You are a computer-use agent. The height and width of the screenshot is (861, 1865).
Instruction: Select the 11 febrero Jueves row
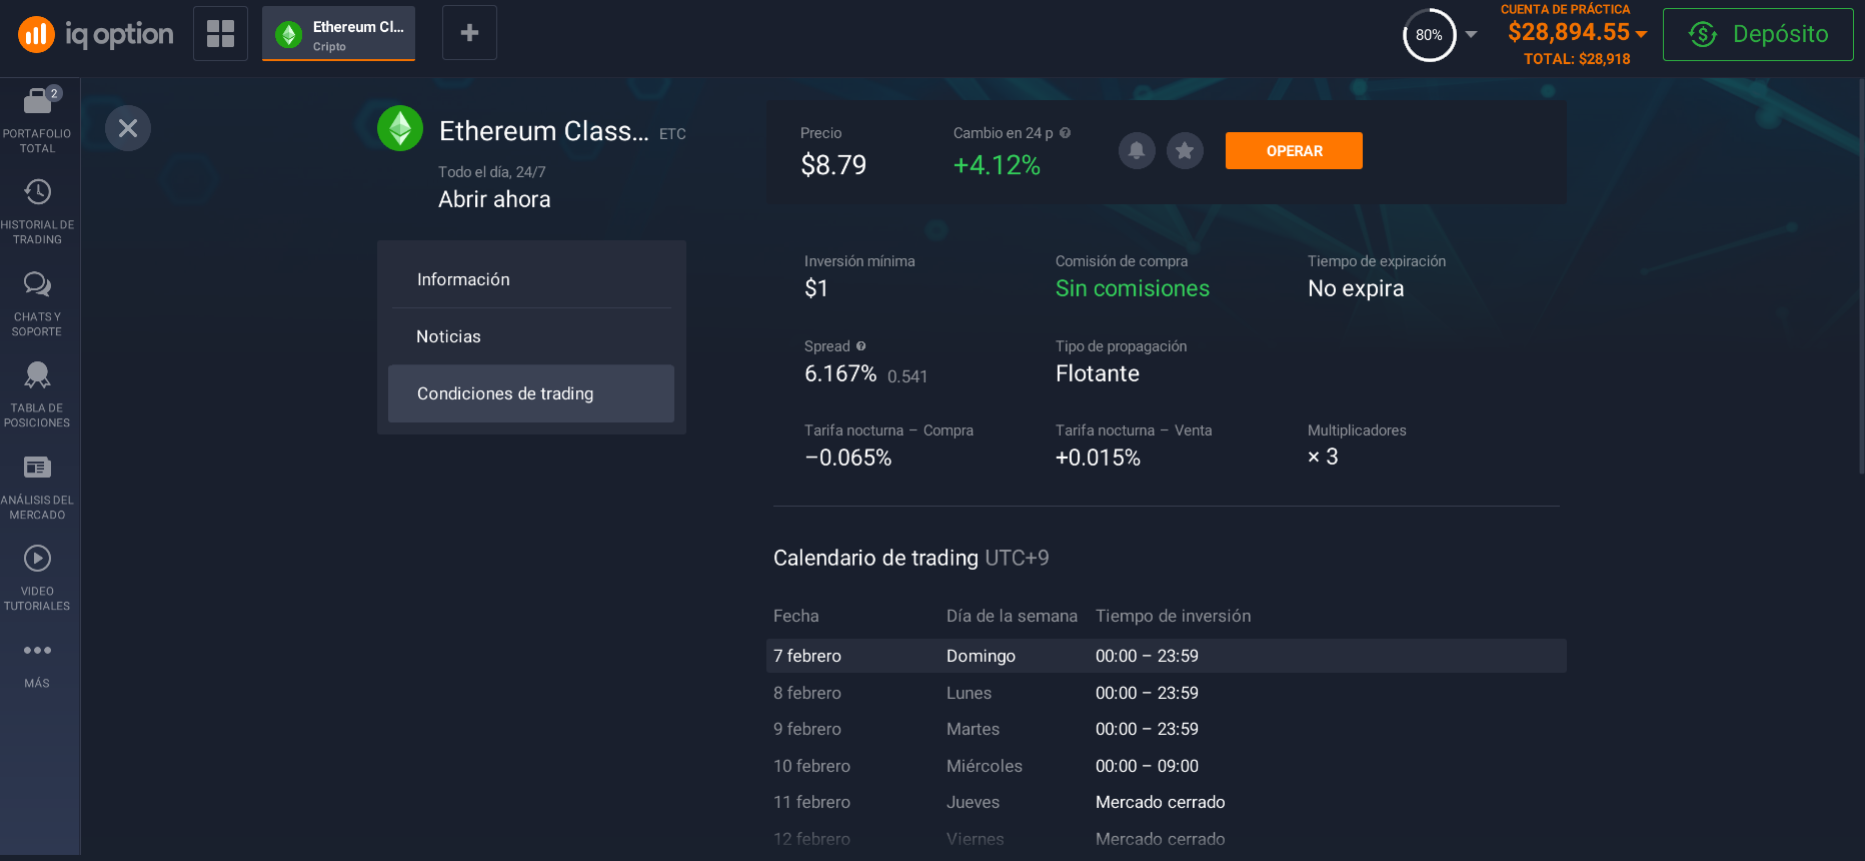1166,802
